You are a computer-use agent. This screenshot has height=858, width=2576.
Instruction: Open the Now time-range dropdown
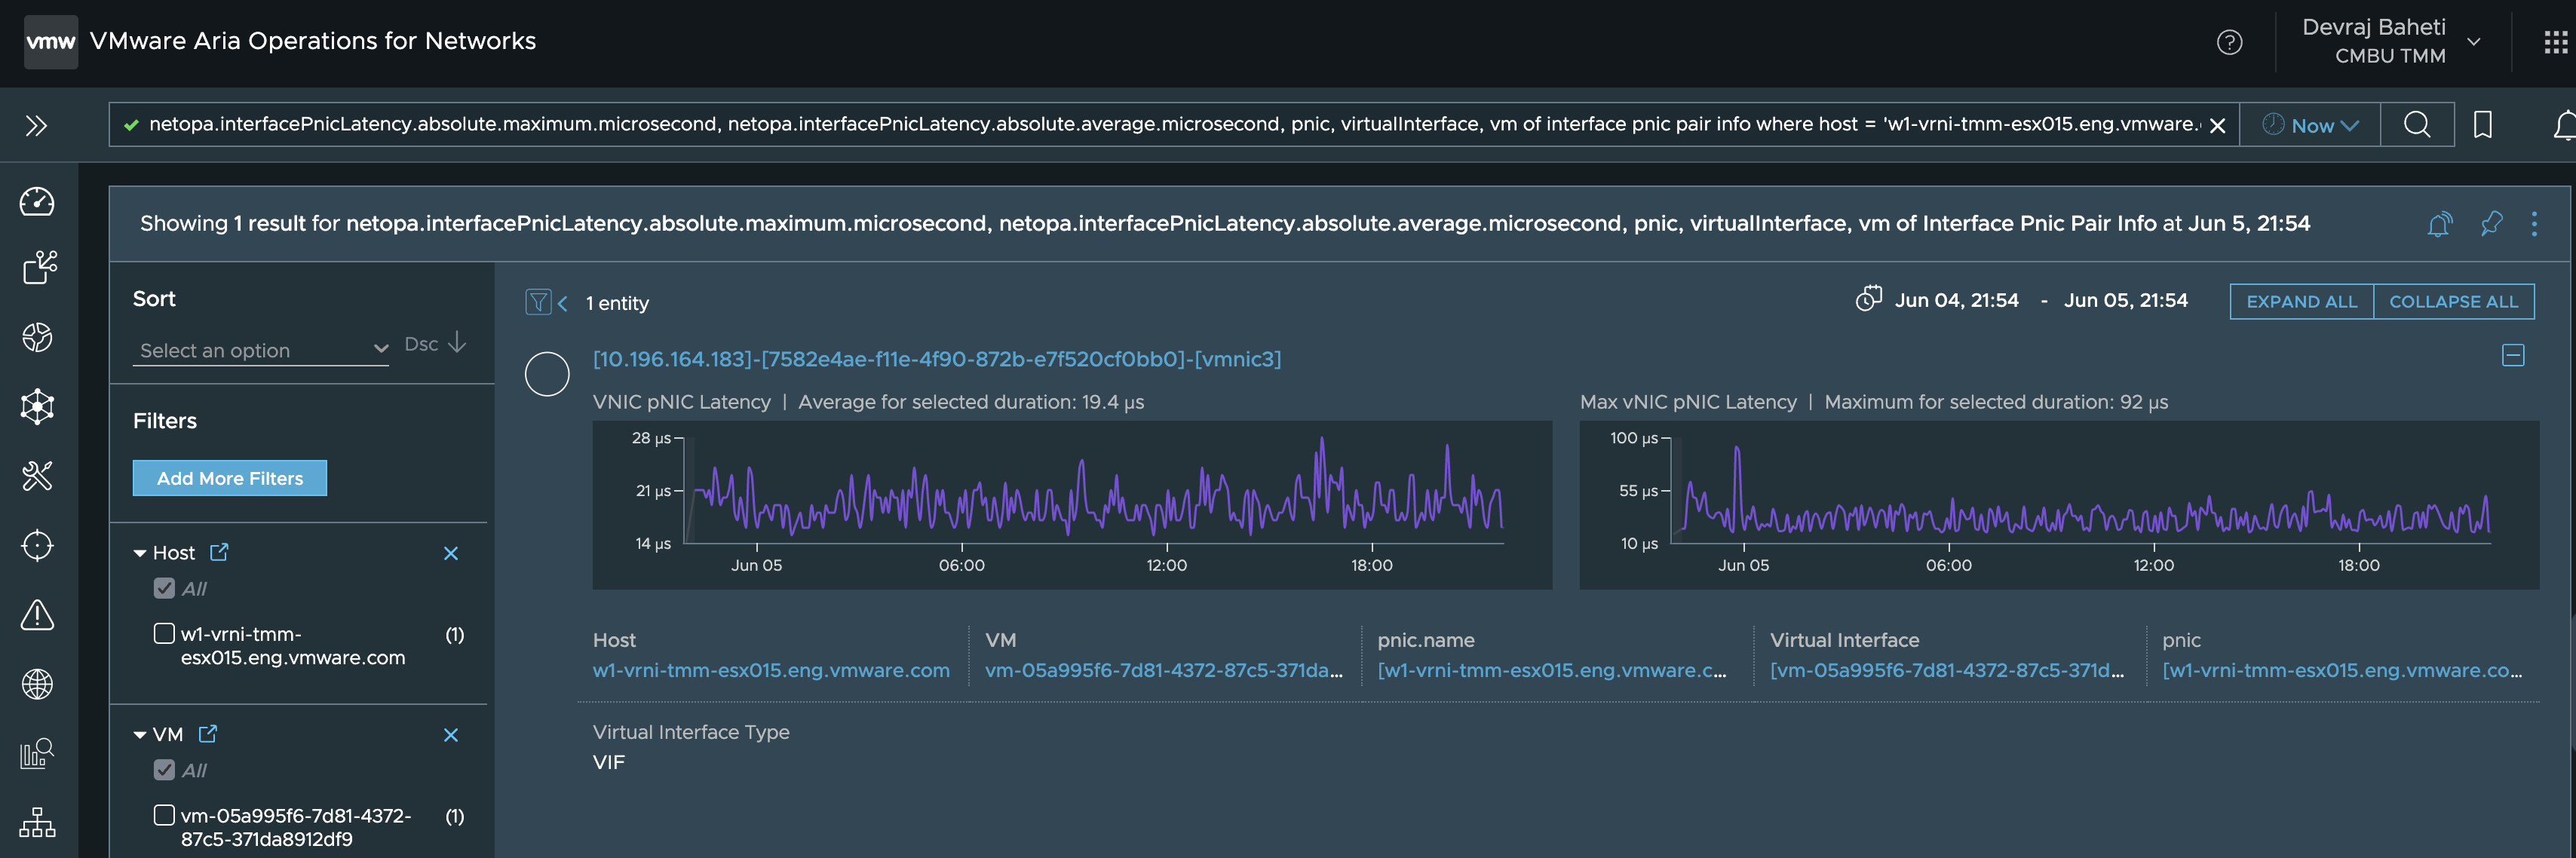click(x=2310, y=125)
